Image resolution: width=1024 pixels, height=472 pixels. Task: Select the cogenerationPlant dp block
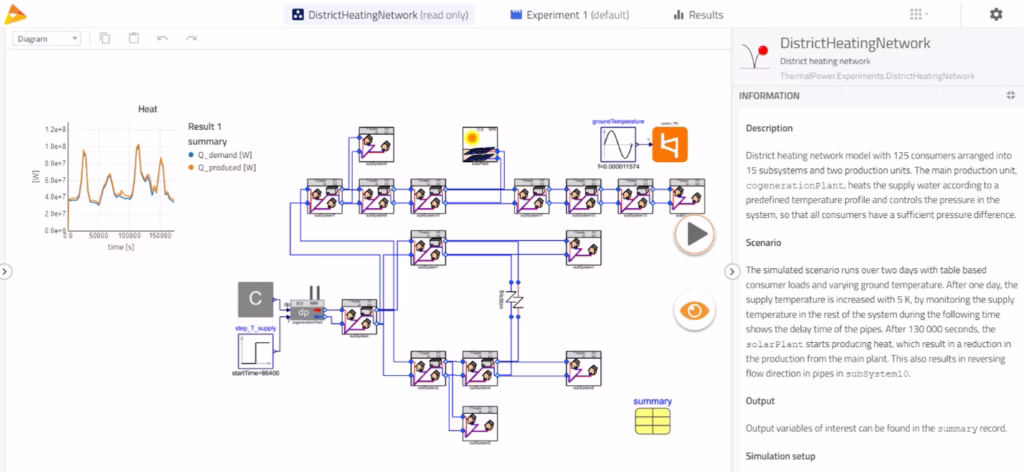[x=308, y=311]
